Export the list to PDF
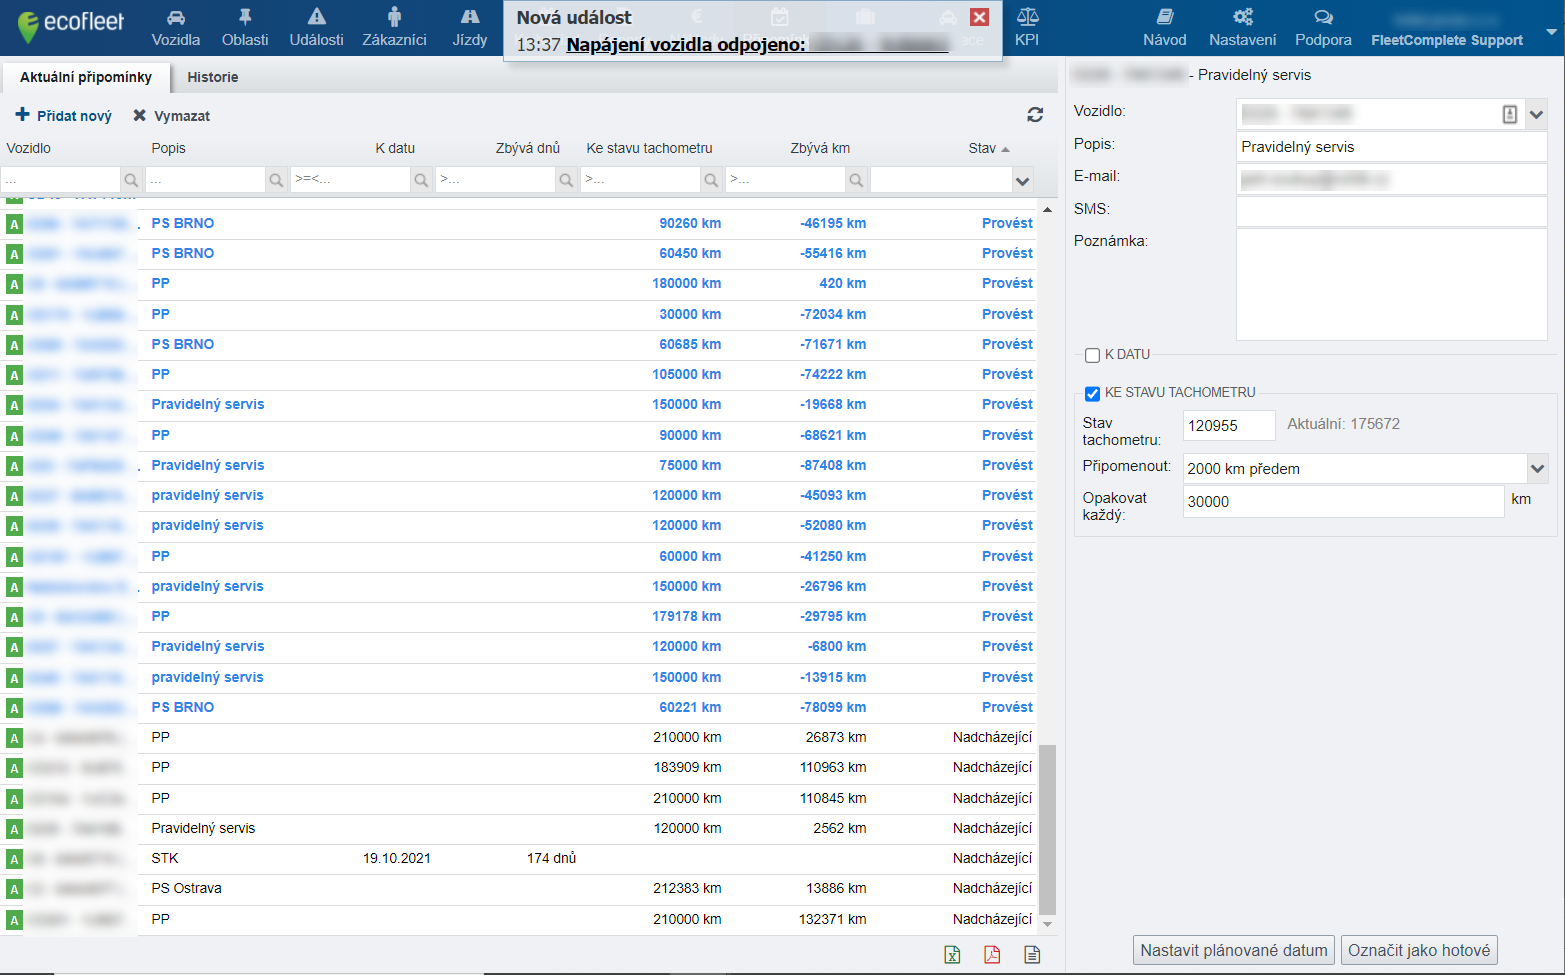 (x=992, y=955)
